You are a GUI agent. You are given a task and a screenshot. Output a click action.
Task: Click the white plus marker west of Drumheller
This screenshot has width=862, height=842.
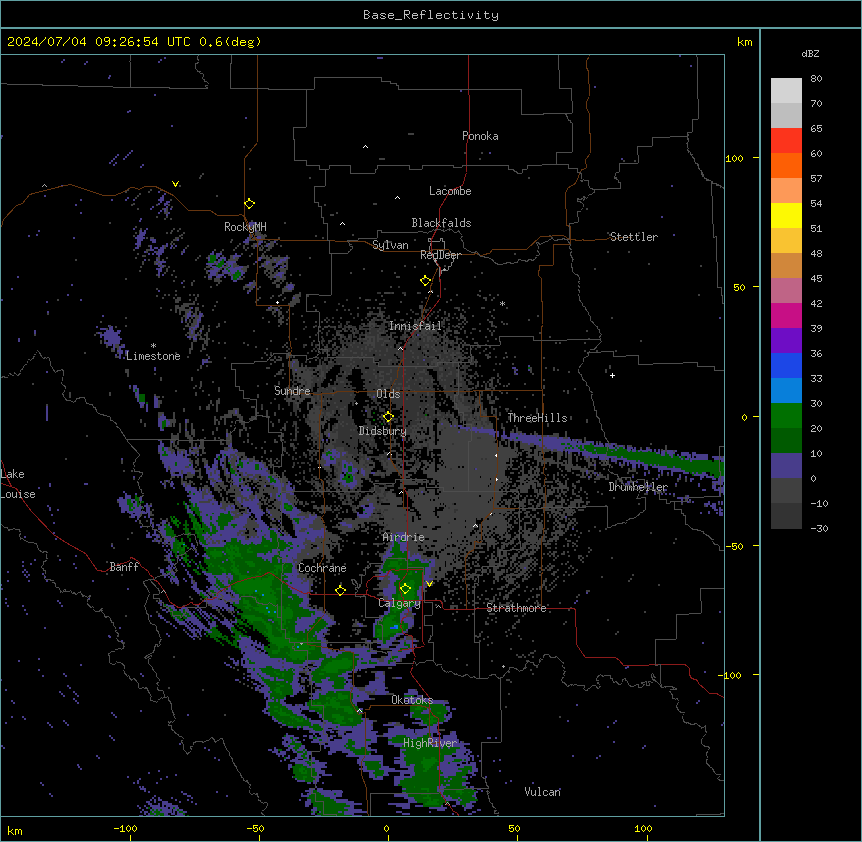(x=612, y=375)
